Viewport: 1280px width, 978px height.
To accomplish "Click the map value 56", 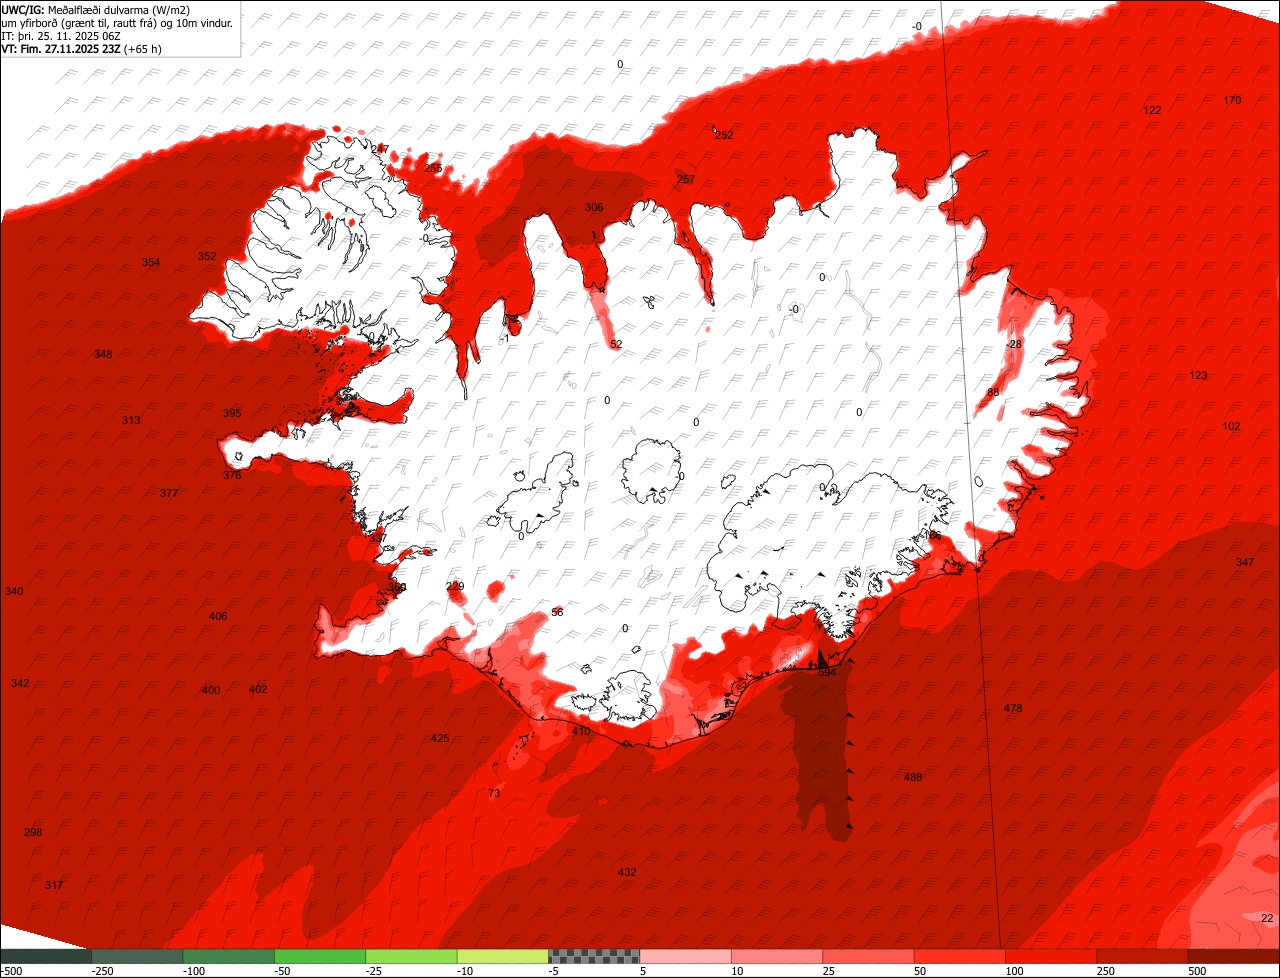I will [x=557, y=612].
